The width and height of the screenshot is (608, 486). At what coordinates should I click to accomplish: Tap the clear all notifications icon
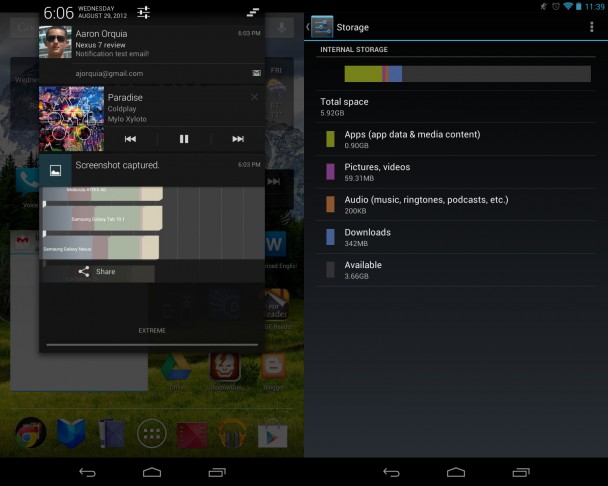253,13
